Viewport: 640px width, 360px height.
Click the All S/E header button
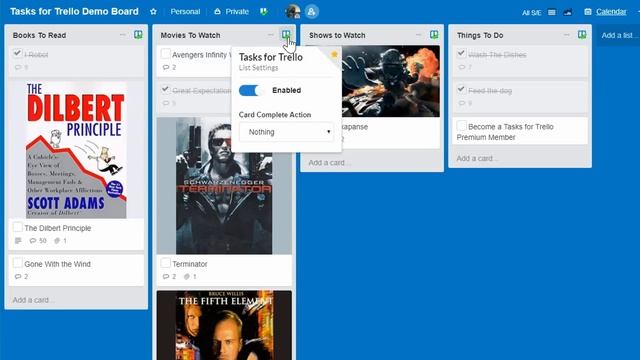(531, 13)
